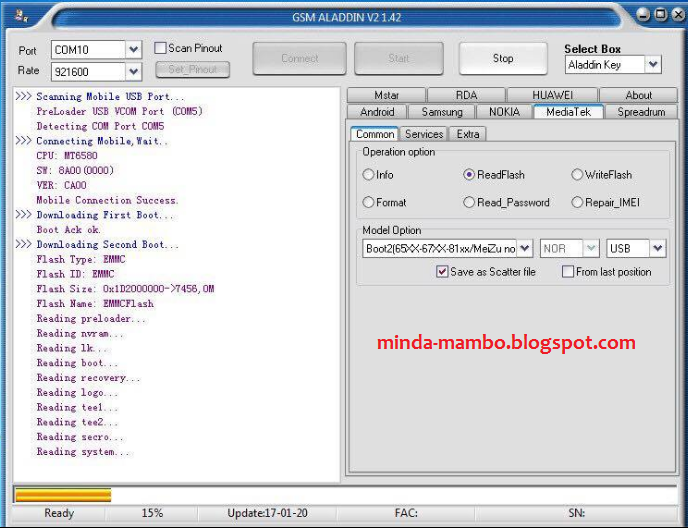Open the HUAWEI tab
The width and height of the screenshot is (688, 528).
coord(552,95)
